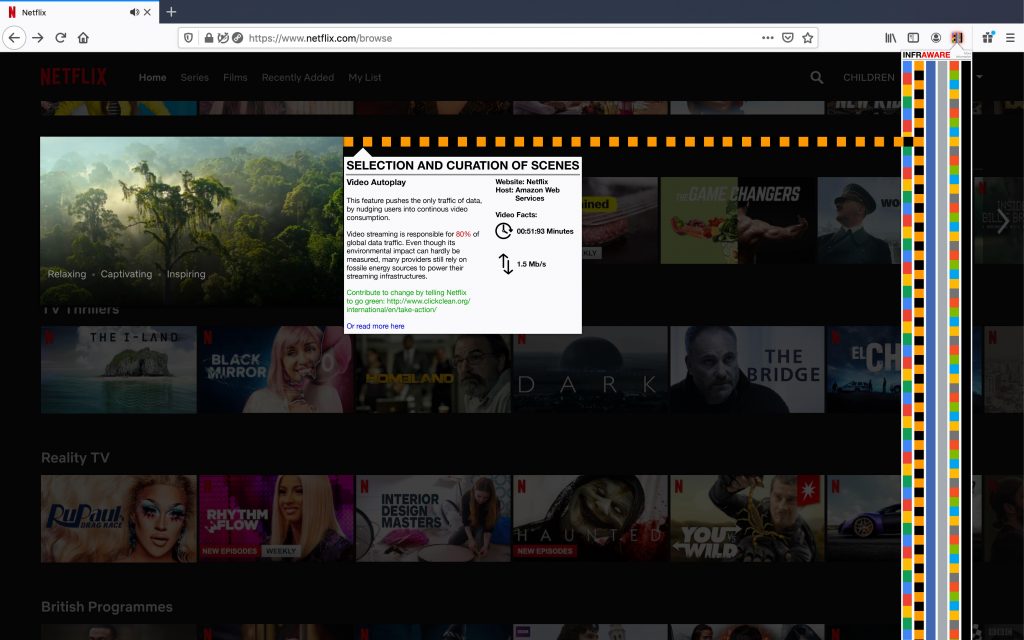Click the browser forward arrow
The width and height of the screenshot is (1024, 640).
point(38,38)
